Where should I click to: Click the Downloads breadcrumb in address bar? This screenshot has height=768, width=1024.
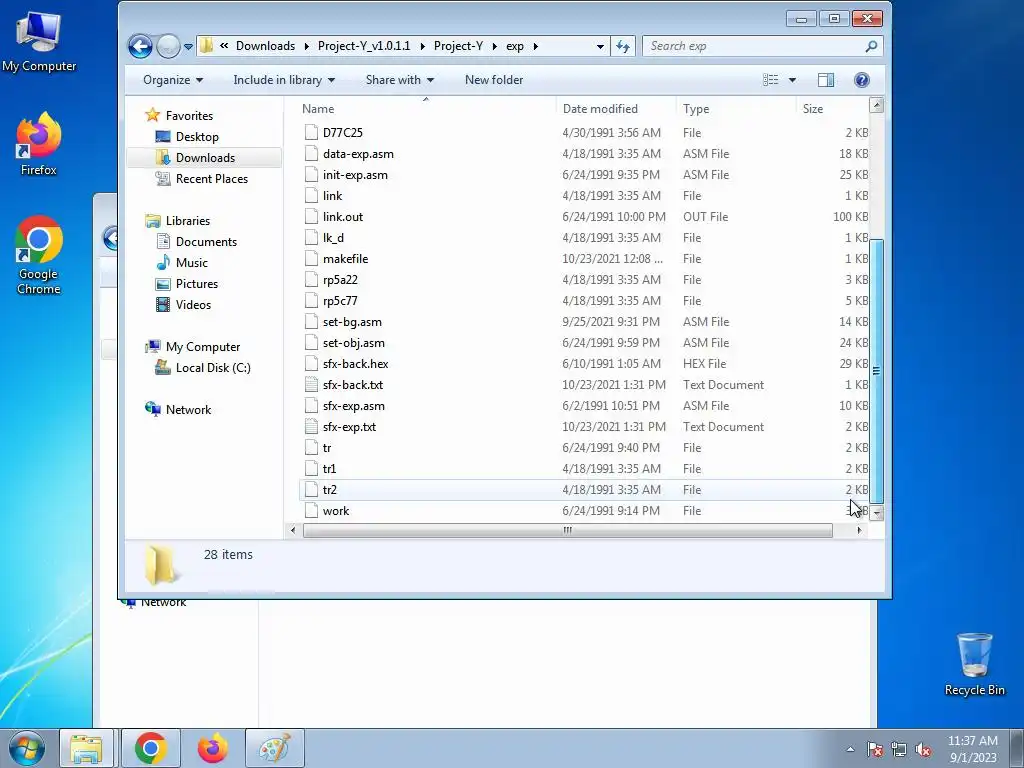click(x=265, y=46)
